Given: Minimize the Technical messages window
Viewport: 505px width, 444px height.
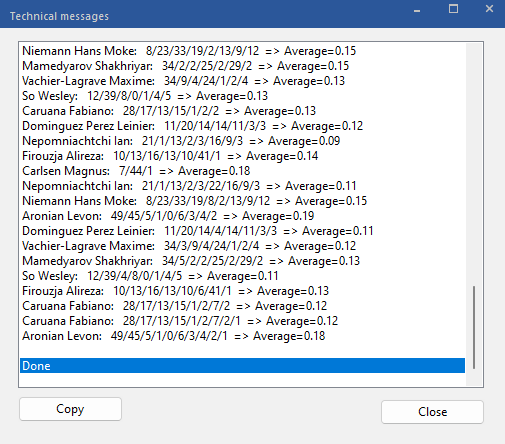Looking at the screenshot, I should pos(417,10).
